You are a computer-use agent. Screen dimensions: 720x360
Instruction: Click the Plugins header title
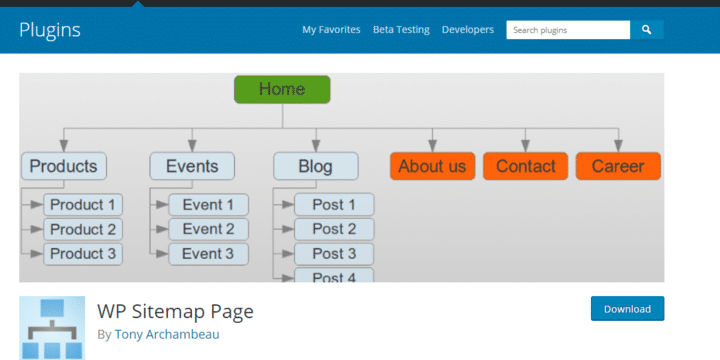point(50,30)
